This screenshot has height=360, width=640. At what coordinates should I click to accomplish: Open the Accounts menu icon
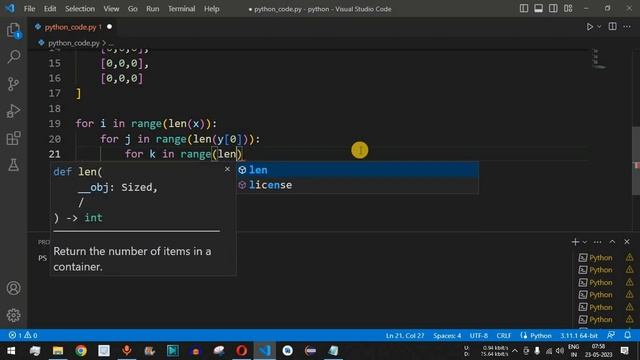coord(13,288)
